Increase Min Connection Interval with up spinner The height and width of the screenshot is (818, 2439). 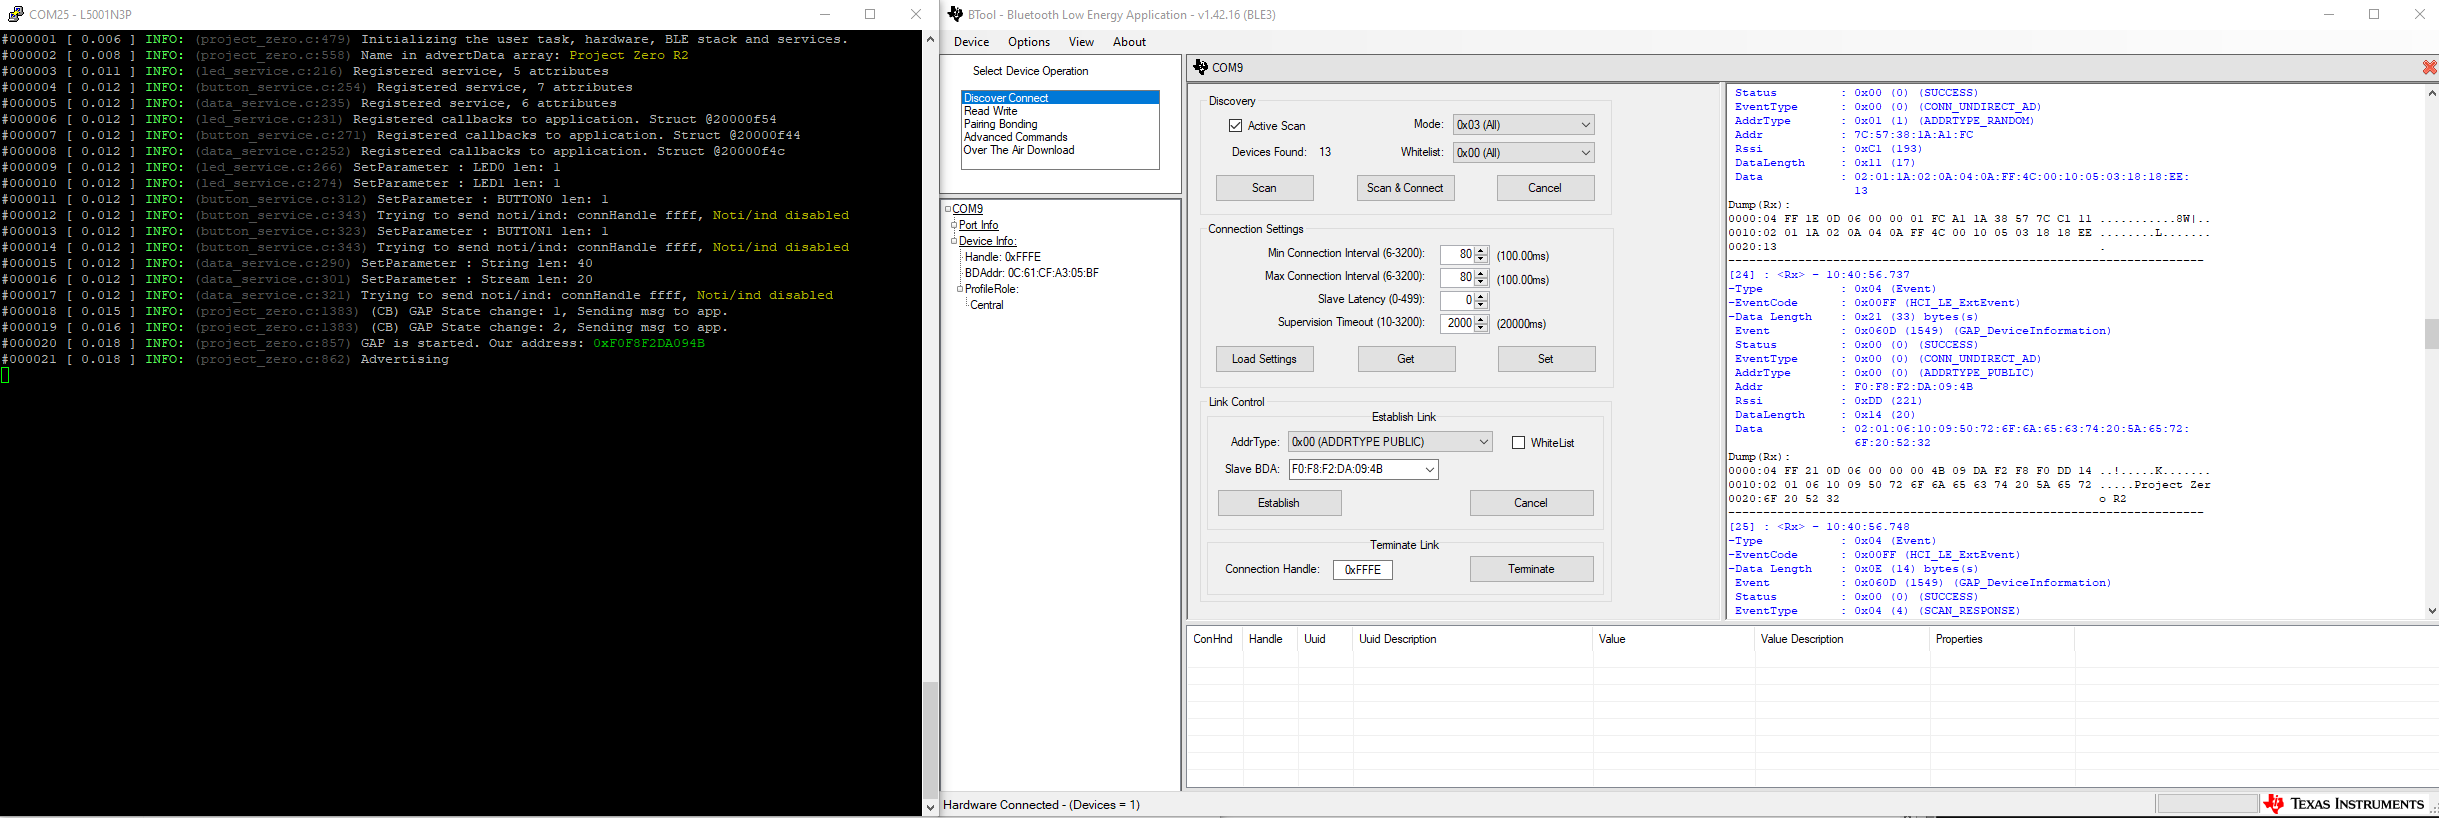(x=1482, y=250)
